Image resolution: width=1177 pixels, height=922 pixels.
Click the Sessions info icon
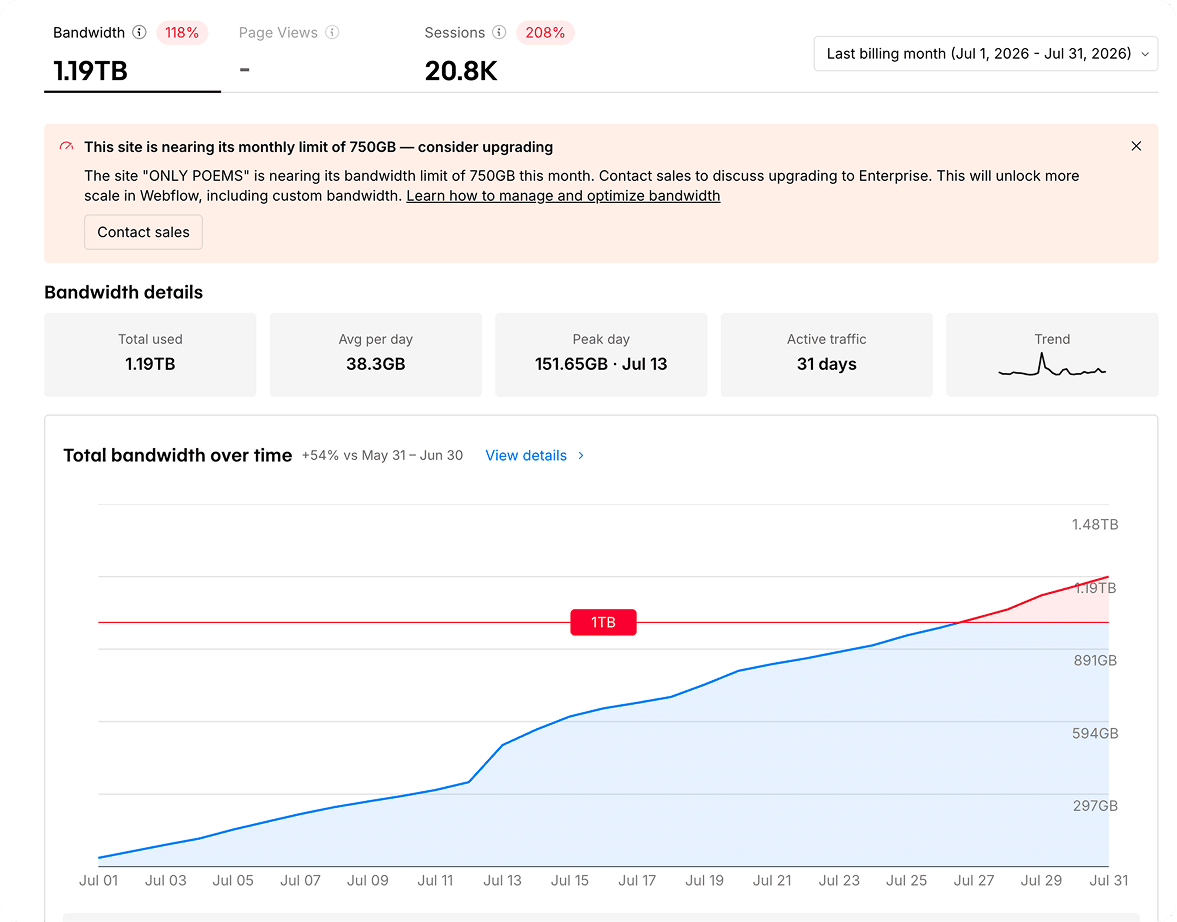coord(499,32)
